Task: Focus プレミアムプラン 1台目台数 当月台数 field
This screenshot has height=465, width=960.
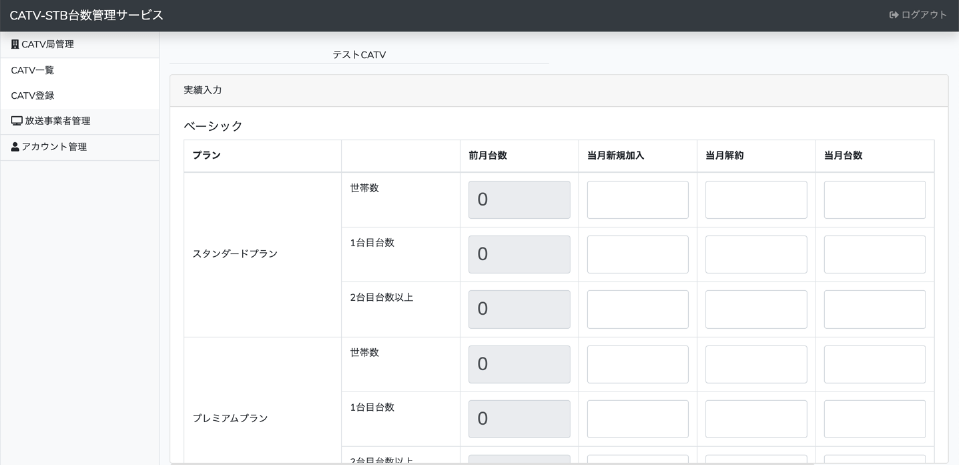Action: (874, 418)
